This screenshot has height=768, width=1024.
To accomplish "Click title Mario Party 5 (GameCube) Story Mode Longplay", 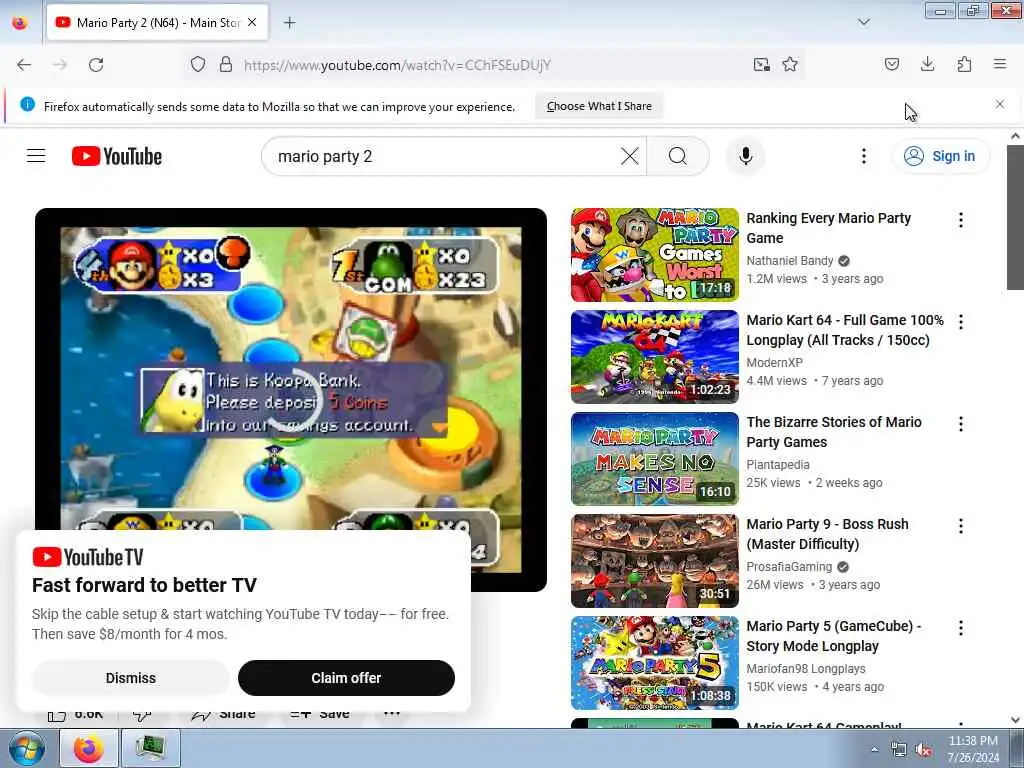I will pos(834,636).
